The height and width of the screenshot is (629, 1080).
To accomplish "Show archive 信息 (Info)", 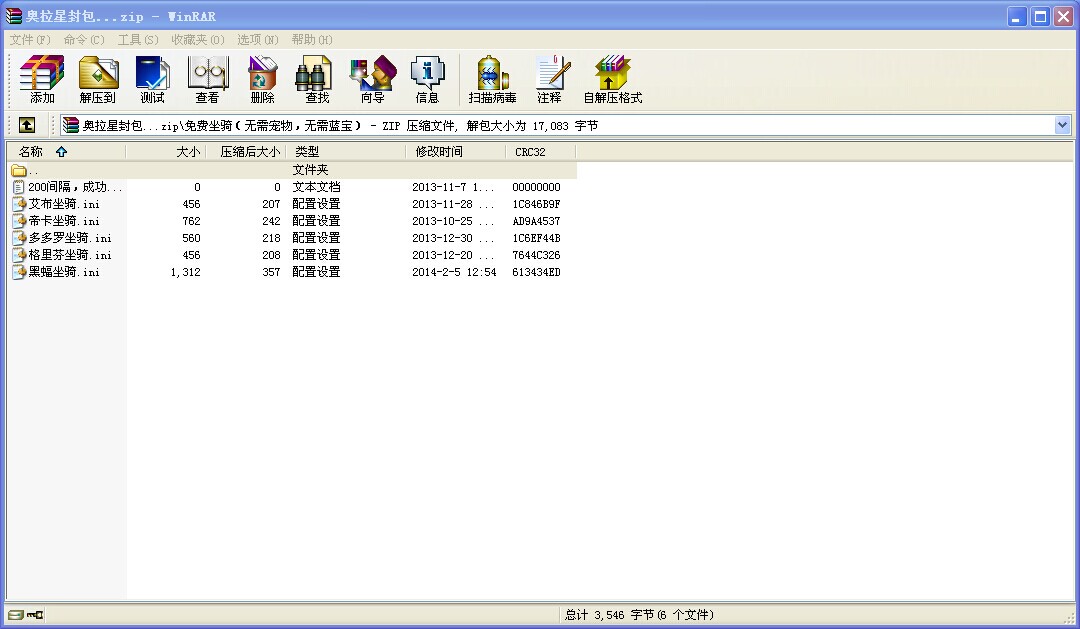I will coord(427,80).
